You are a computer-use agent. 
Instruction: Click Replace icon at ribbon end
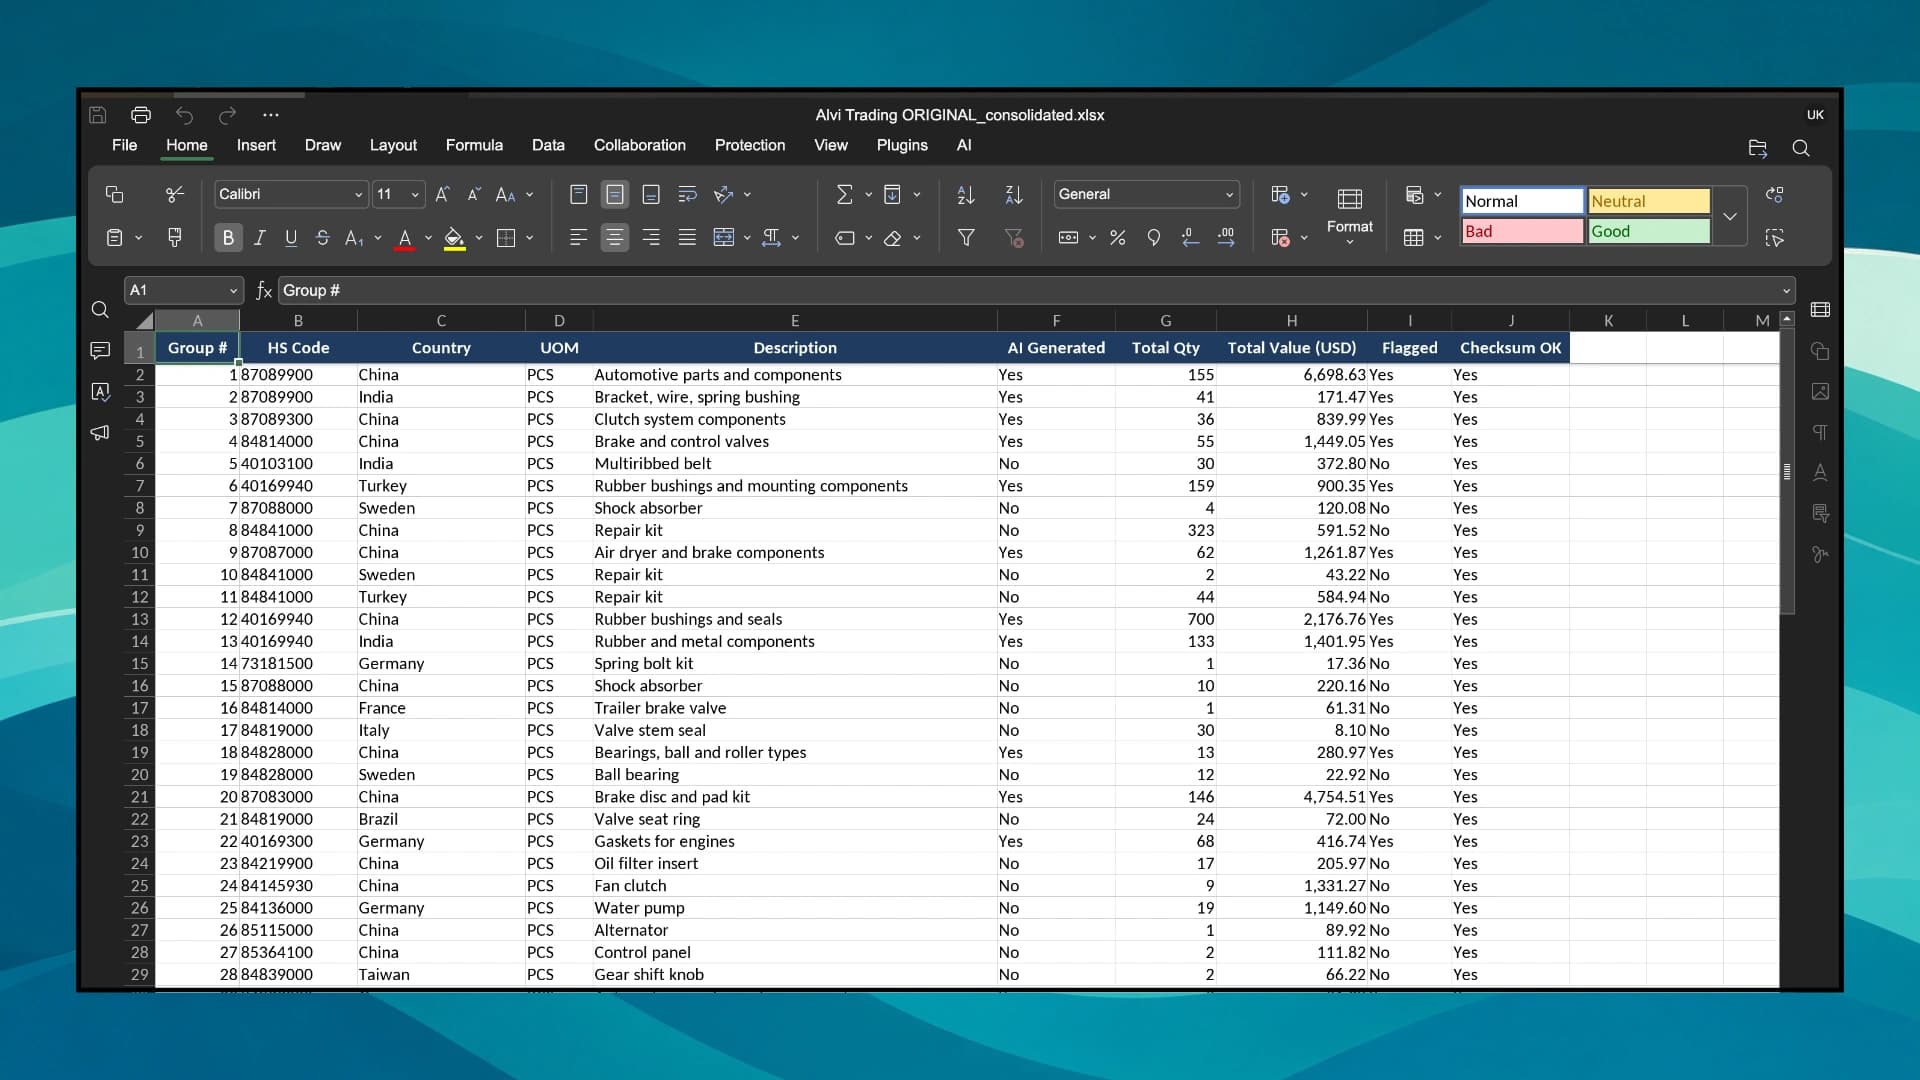(x=1775, y=194)
